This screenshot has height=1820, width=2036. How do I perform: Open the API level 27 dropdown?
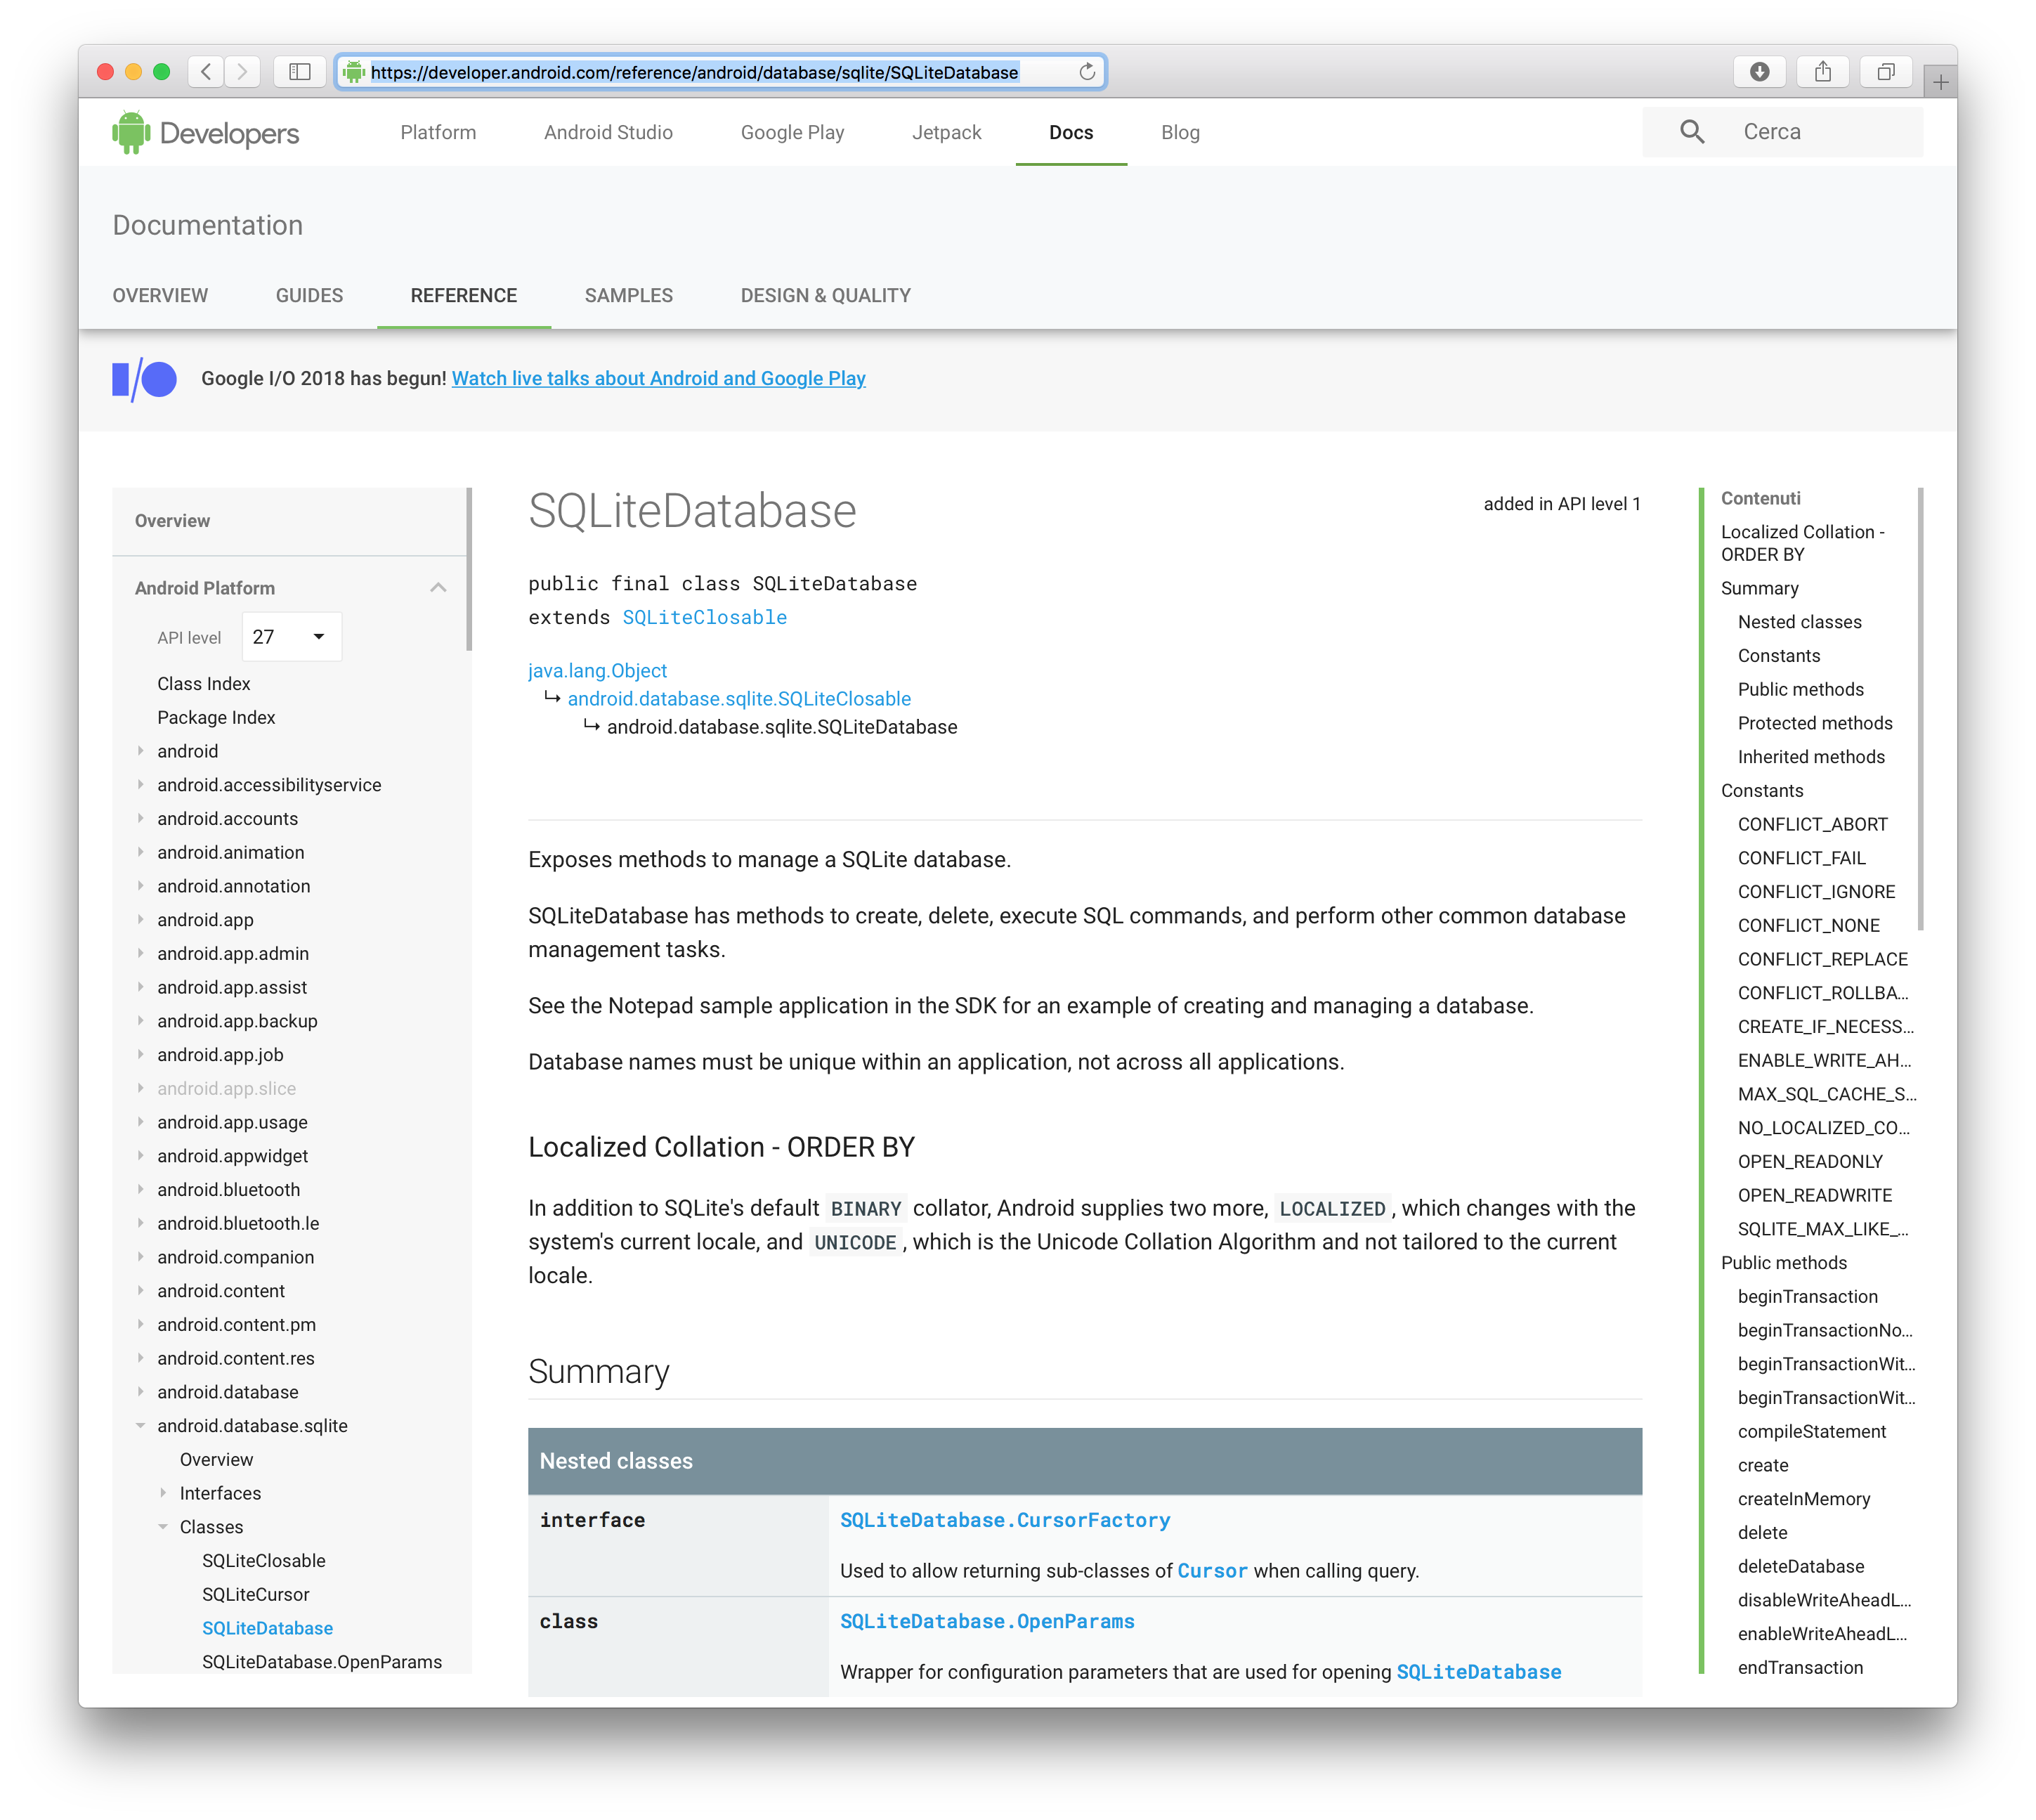(x=291, y=637)
